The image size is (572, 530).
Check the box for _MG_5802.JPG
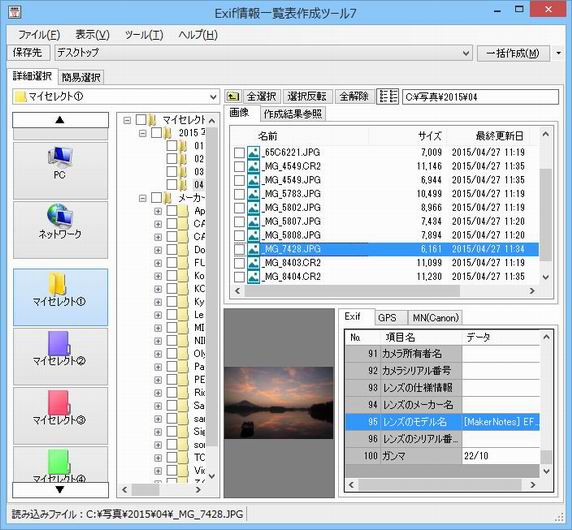239,208
